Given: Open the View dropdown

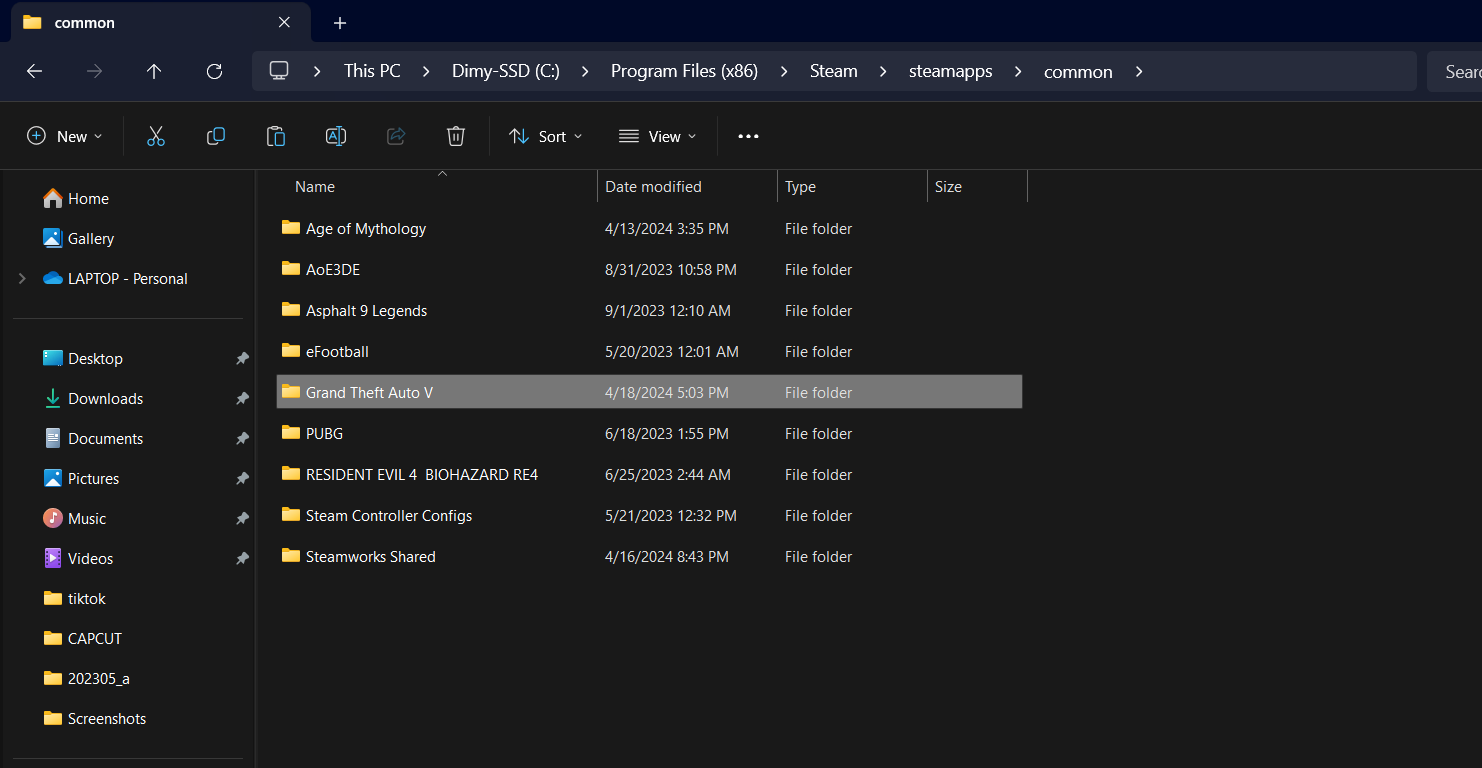Looking at the screenshot, I should pyautogui.click(x=656, y=135).
